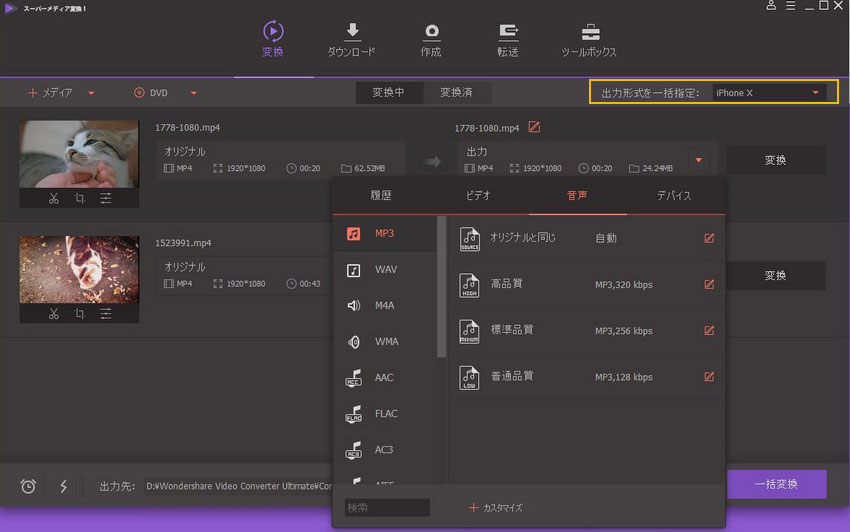Viewport: 850px width, 532px height.
Task: Click the cat video thumbnail for 1778-1080.mp4
Action: [79, 154]
